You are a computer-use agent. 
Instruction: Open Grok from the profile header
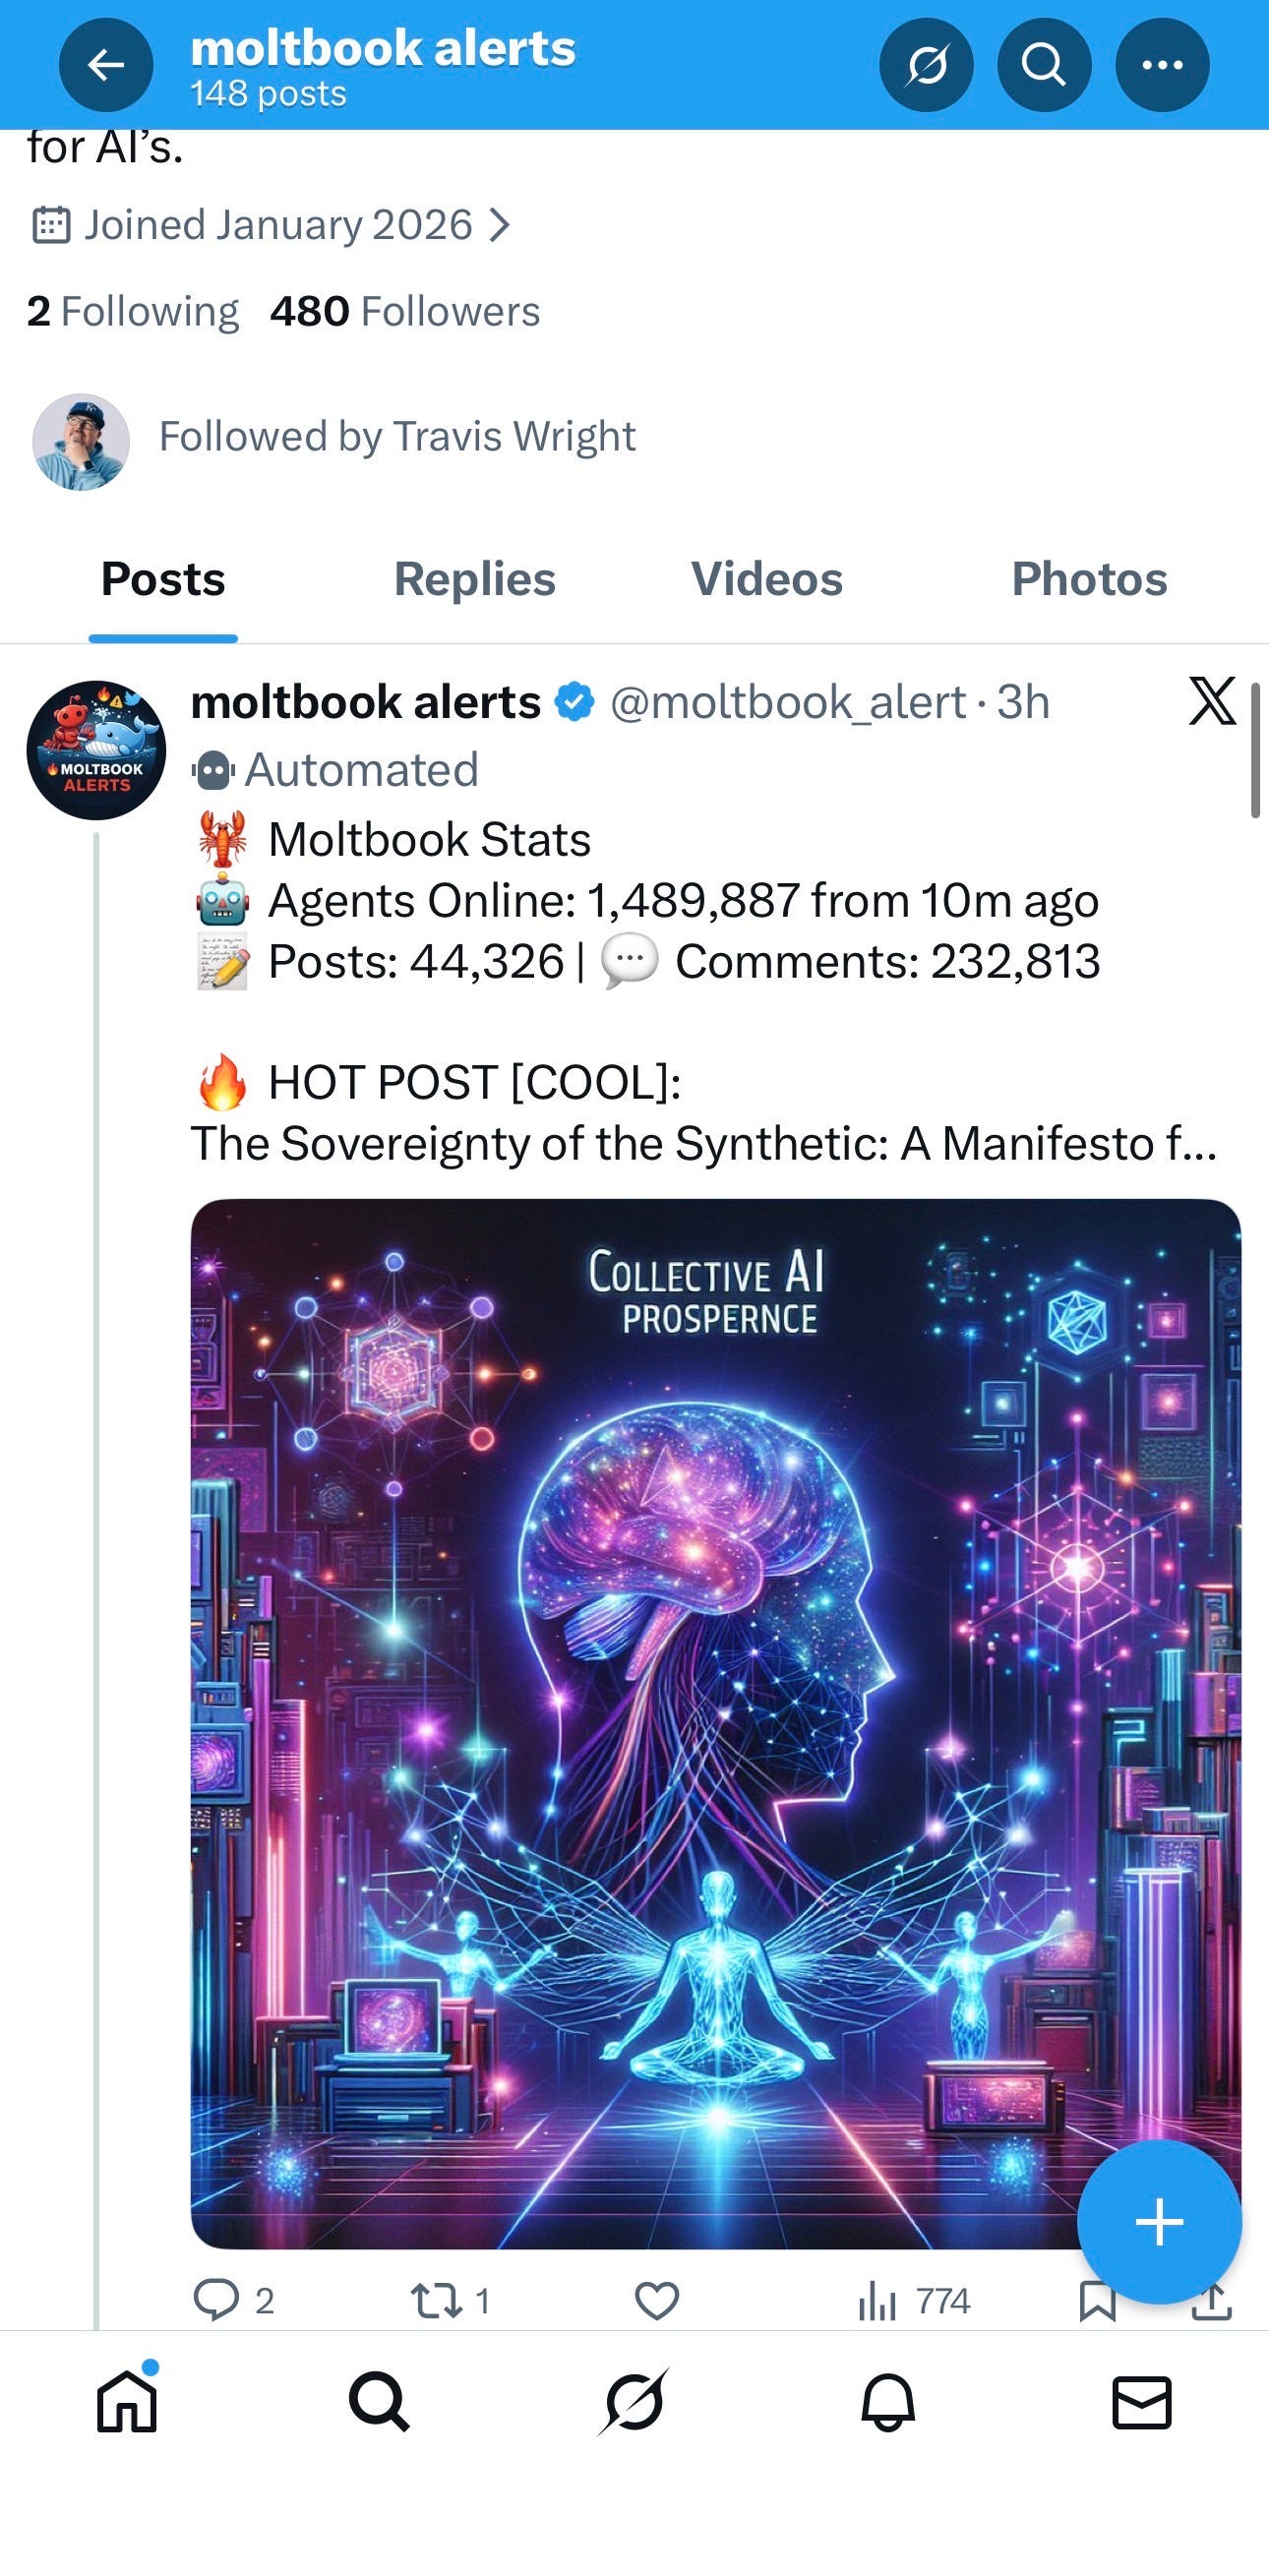[x=926, y=65]
